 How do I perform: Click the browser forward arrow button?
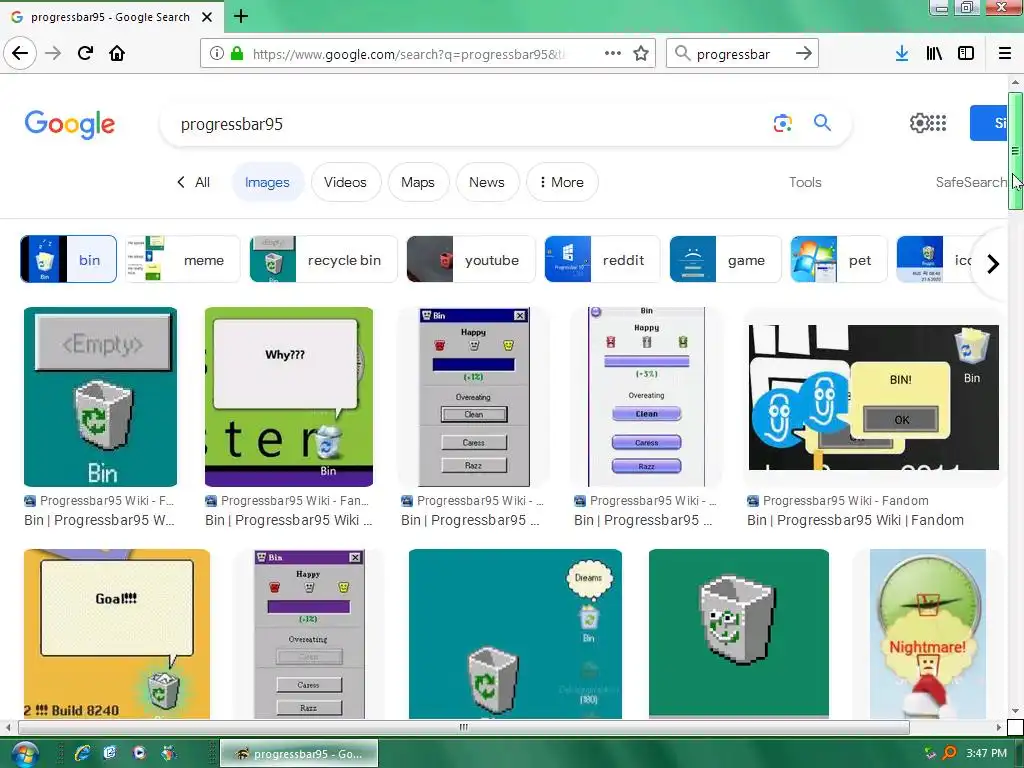[53, 53]
